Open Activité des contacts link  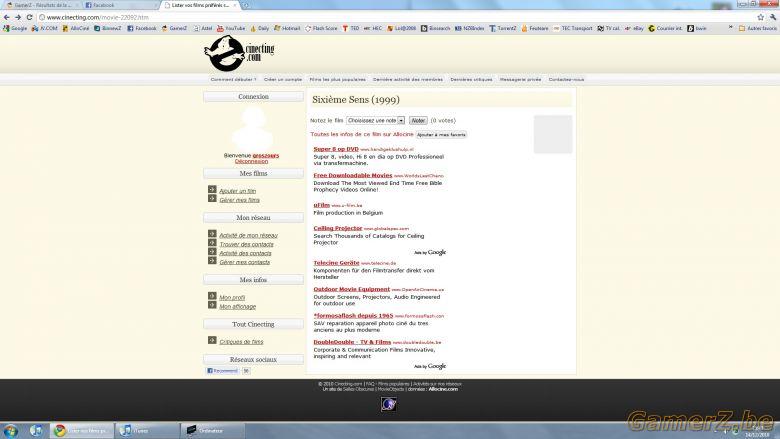[245, 253]
